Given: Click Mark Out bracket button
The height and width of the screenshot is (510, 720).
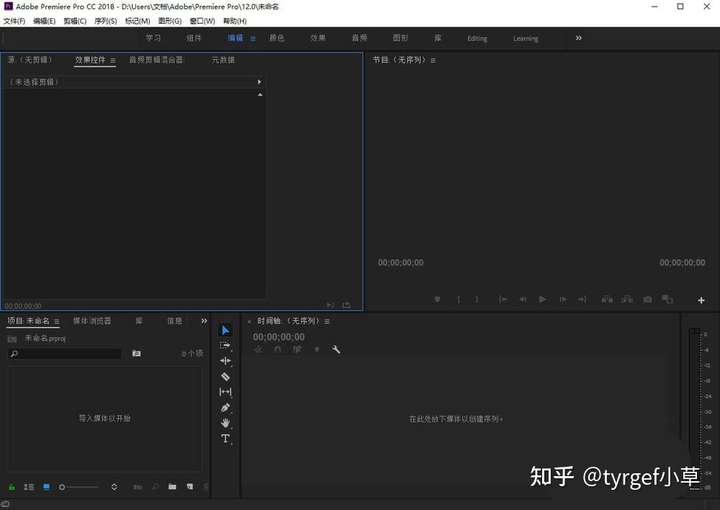Looking at the screenshot, I should point(477,300).
